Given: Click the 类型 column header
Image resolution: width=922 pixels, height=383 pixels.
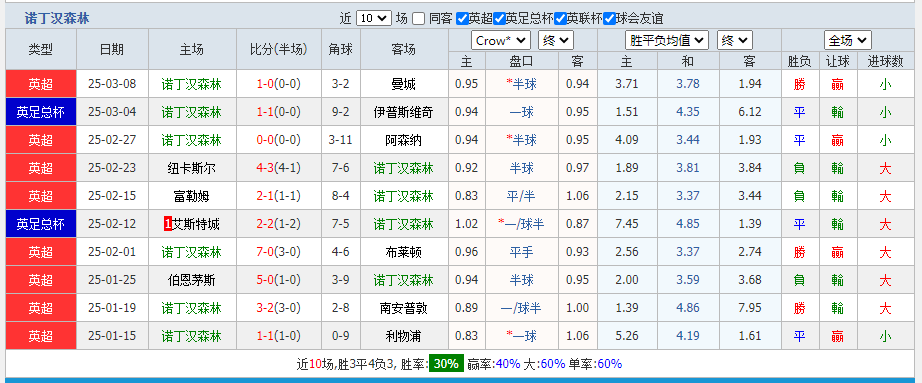Looking at the screenshot, I should 41,49.
